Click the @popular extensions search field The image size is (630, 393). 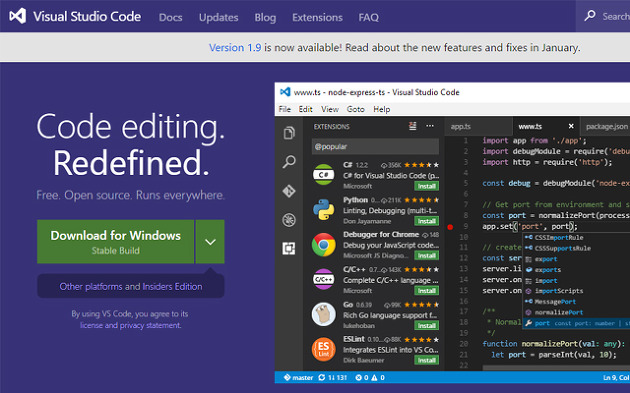[x=375, y=147]
